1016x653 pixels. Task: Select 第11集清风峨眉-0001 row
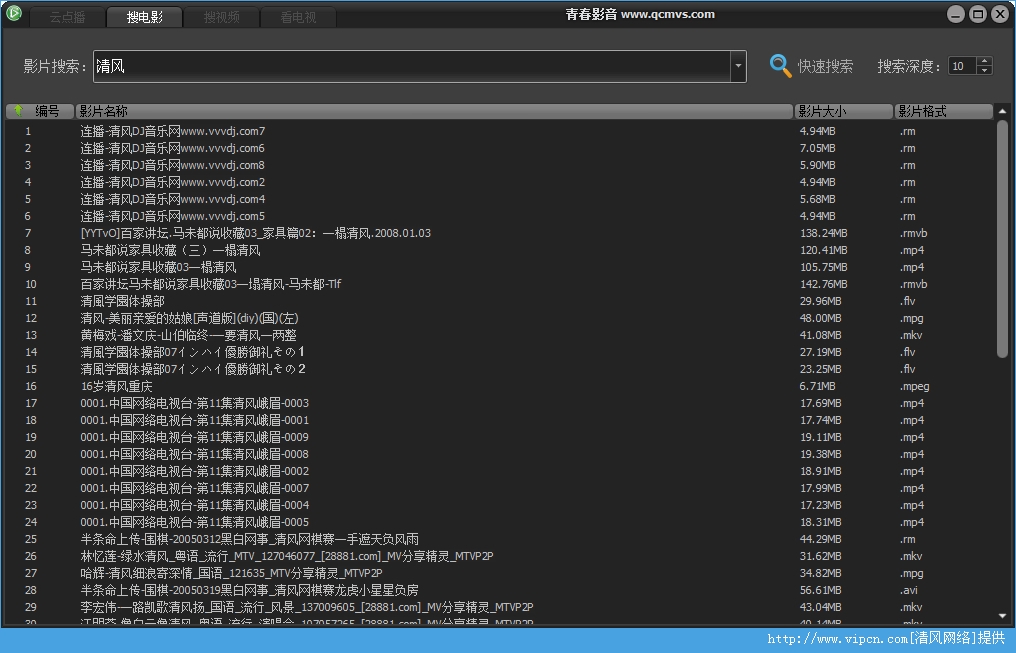pyautogui.click(x=499, y=420)
